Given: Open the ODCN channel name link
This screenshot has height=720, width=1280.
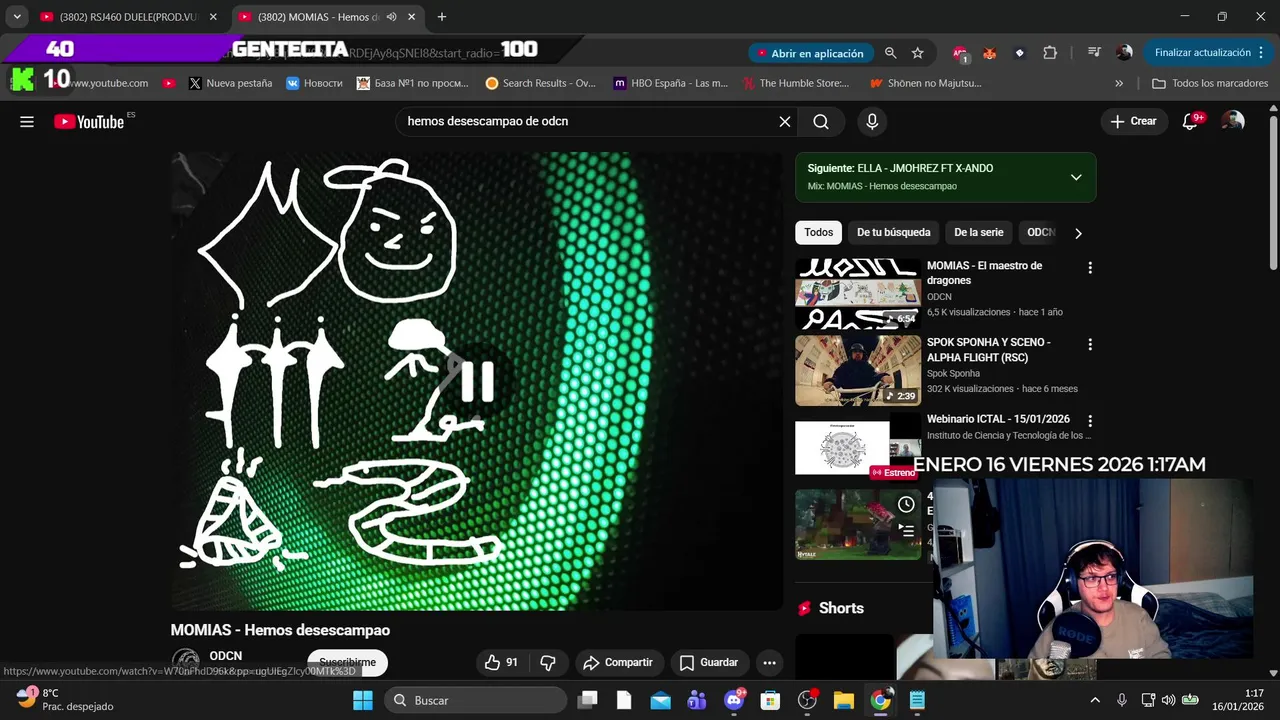Looking at the screenshot, I should [226, 656].
